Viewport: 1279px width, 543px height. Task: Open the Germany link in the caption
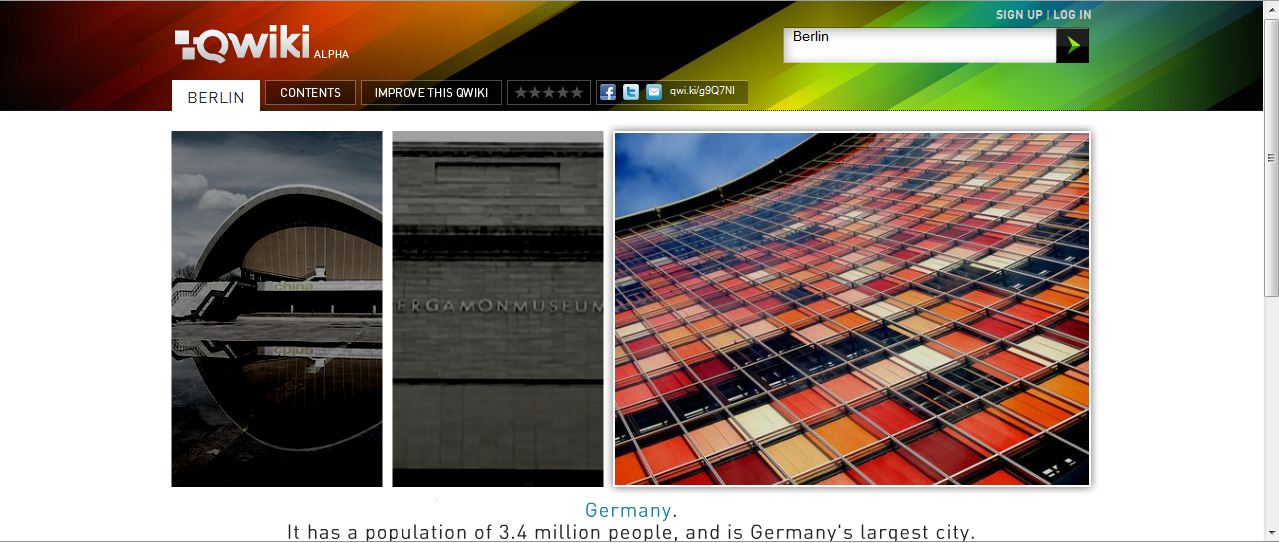628,510
